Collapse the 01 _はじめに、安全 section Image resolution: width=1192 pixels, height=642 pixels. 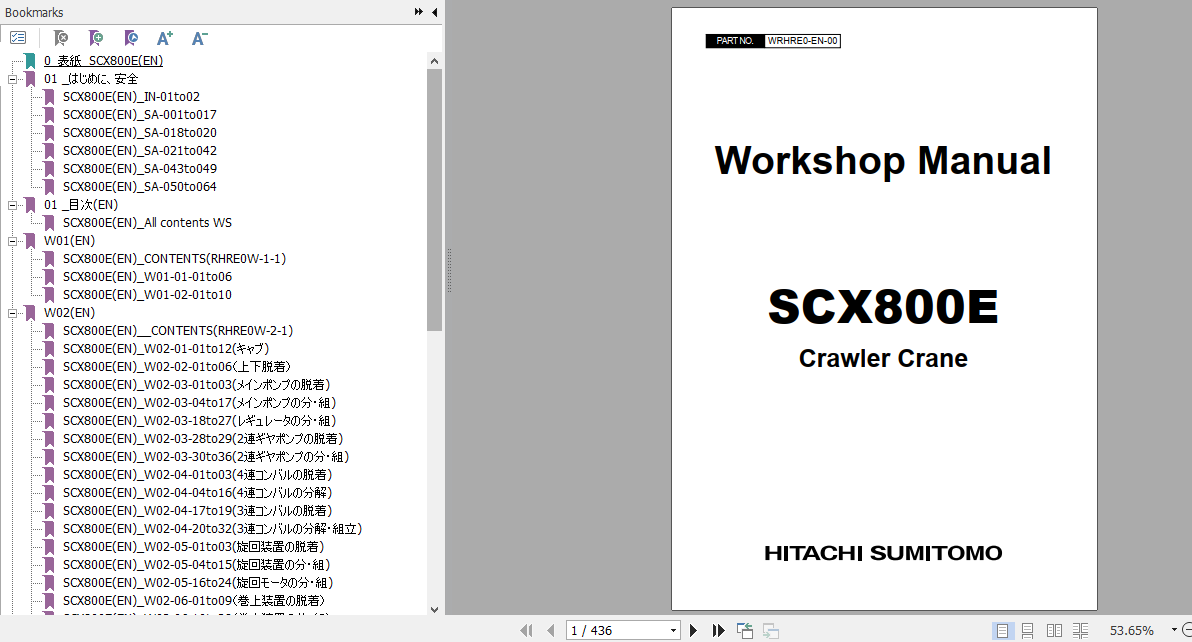tap(13, 78)
